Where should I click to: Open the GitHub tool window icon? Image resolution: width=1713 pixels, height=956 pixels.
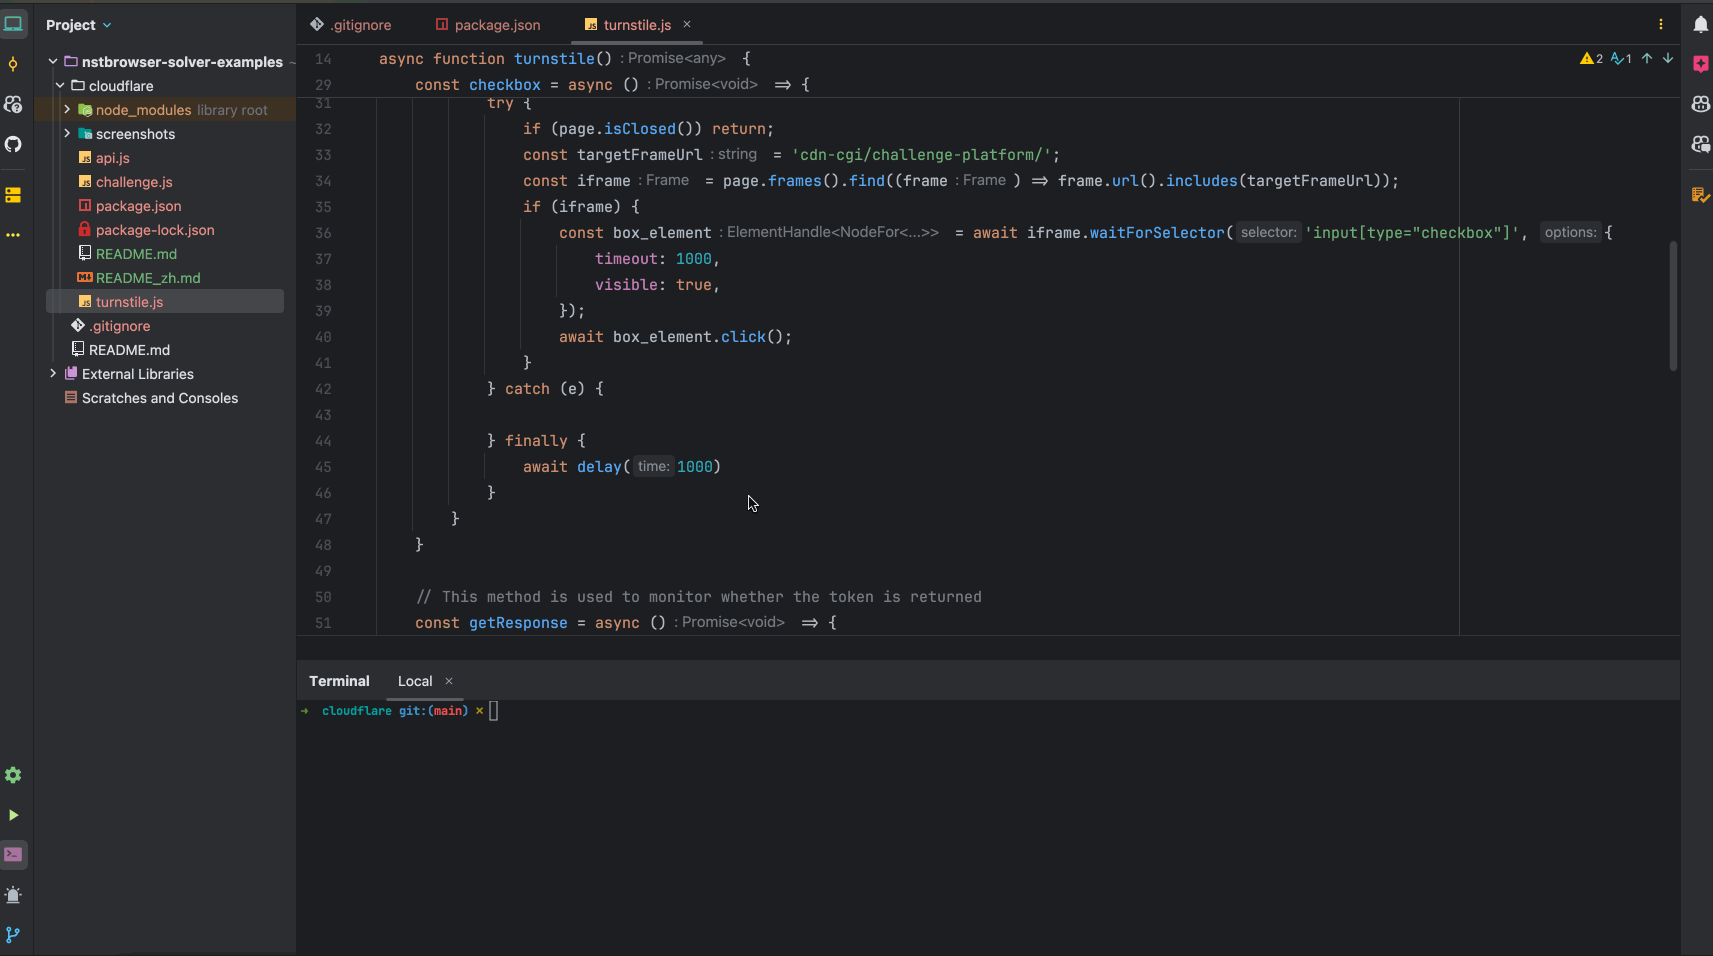click(x=13, y=144)
